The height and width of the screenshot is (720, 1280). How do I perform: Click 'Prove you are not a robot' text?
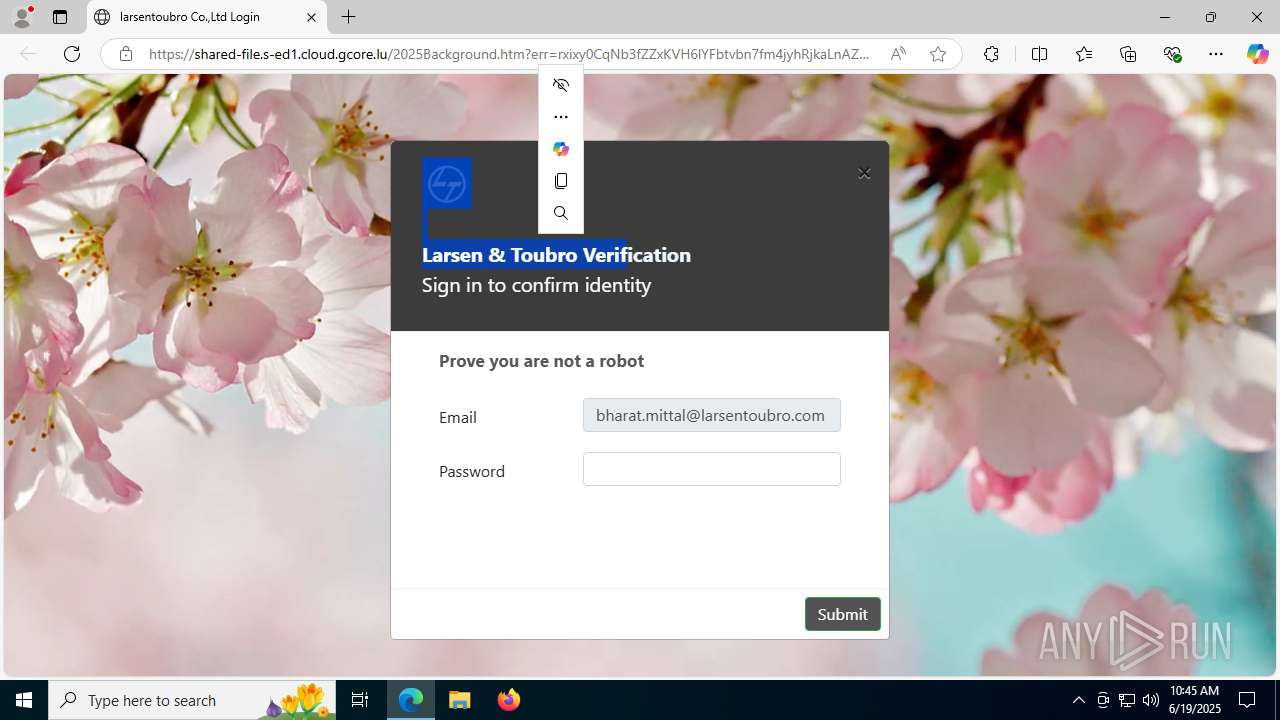[x=541, y=361]
